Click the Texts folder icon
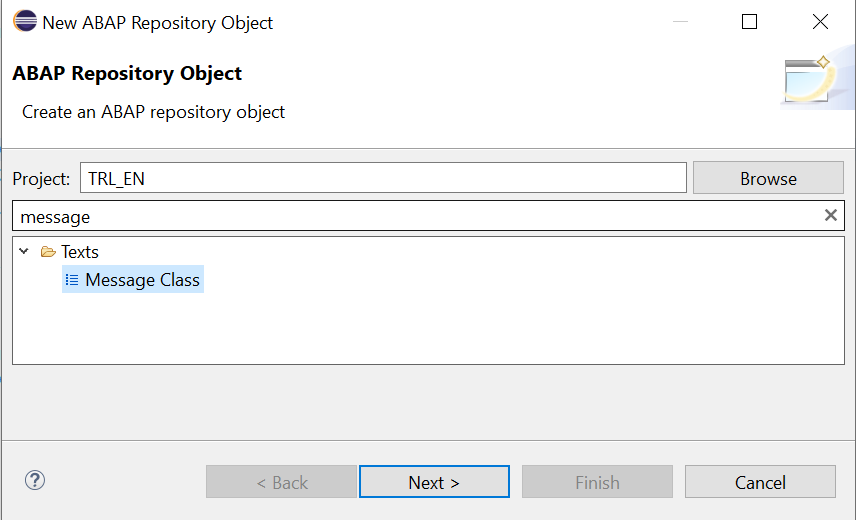Image resolution: width=856 pixels, height=520 pixels. (48, 252)
